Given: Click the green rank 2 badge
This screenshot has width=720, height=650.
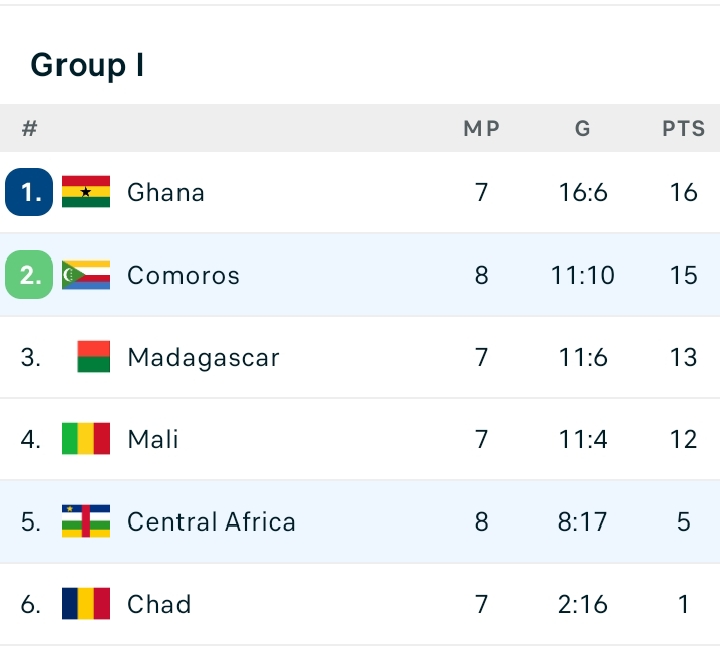Looking at the screenshot, I should click(x=29, y=275).
